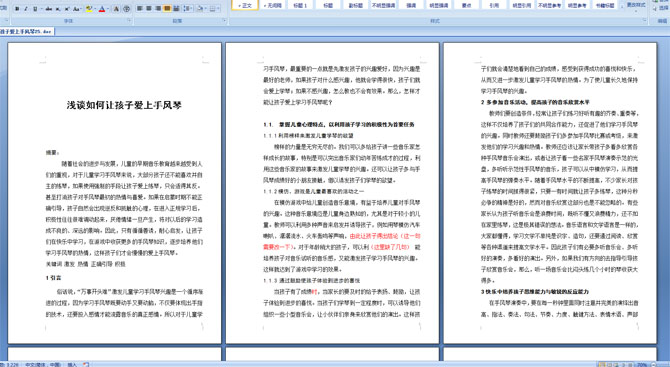Apply subscript formatting
Screen dimensions: 670x367
[x=58, y=9]
